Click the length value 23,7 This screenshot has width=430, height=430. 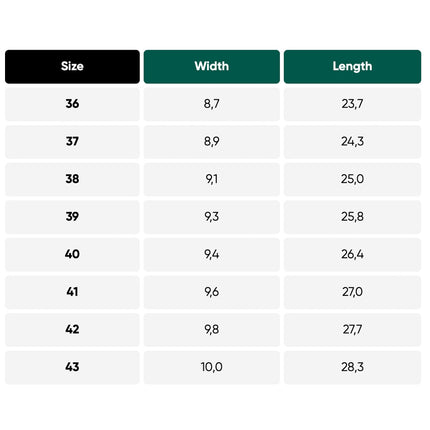coord(352,104)
